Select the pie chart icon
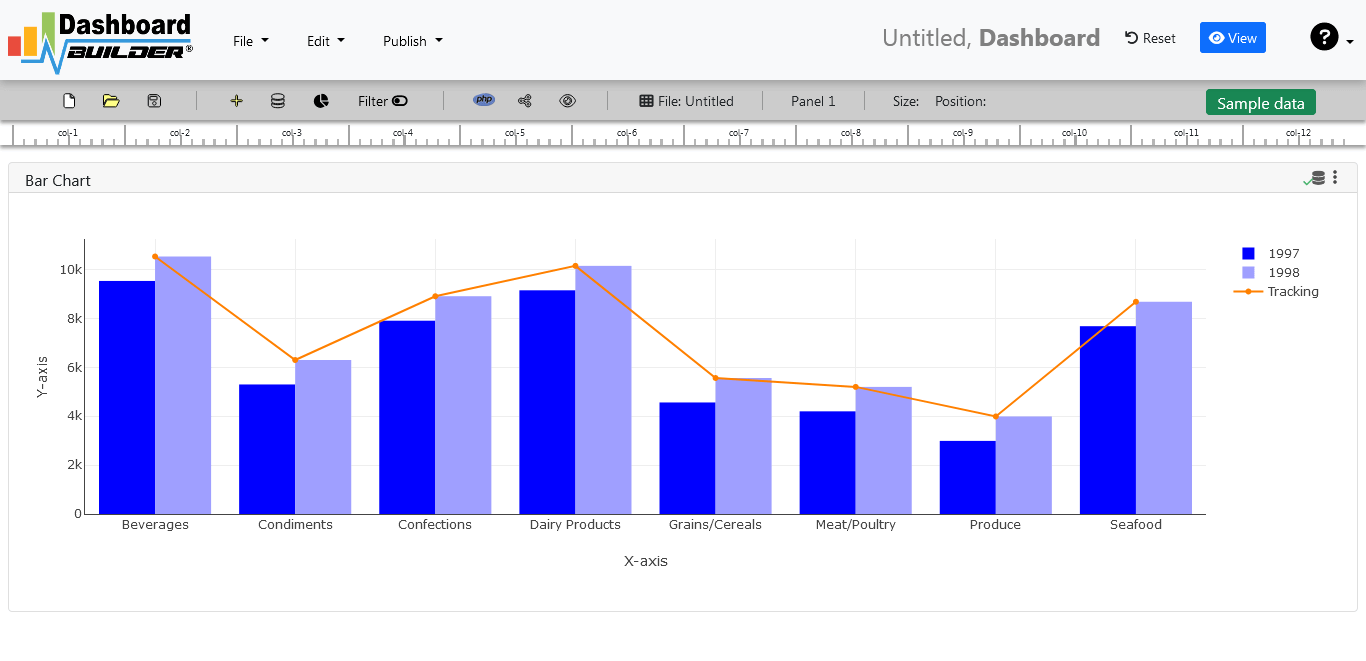Viewport: 1366px width, 661px height. click(320, 100)
